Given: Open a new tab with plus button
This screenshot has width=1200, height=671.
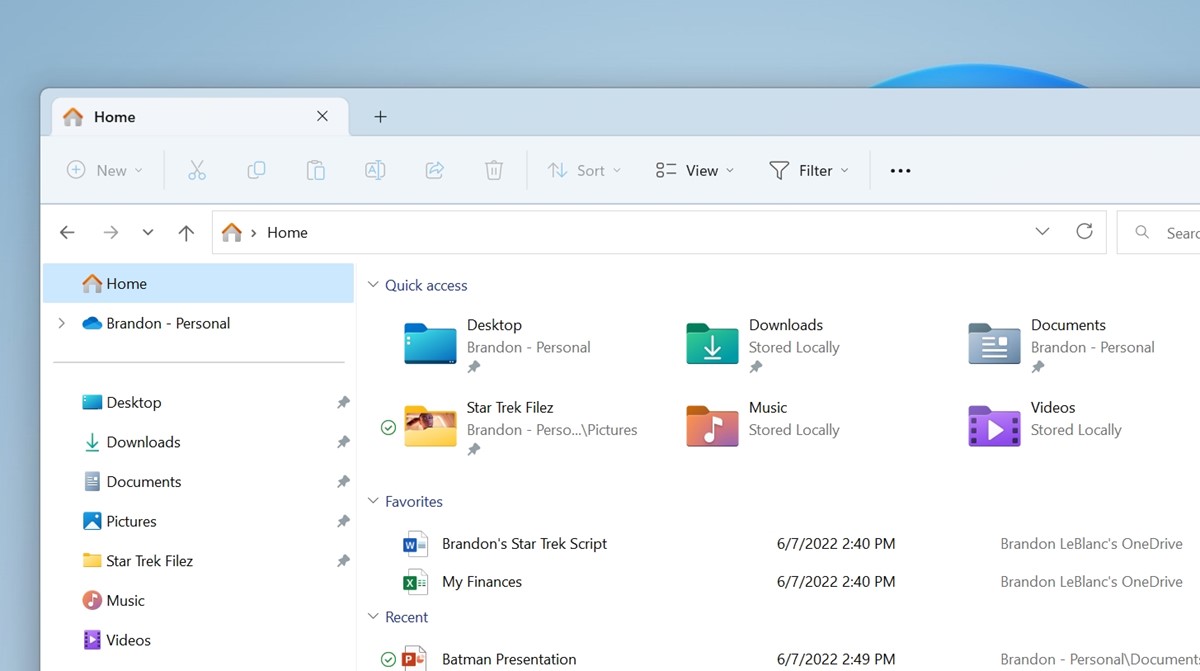Looking at the screenshot, I should pyautogui.click(x=380, y=117).
